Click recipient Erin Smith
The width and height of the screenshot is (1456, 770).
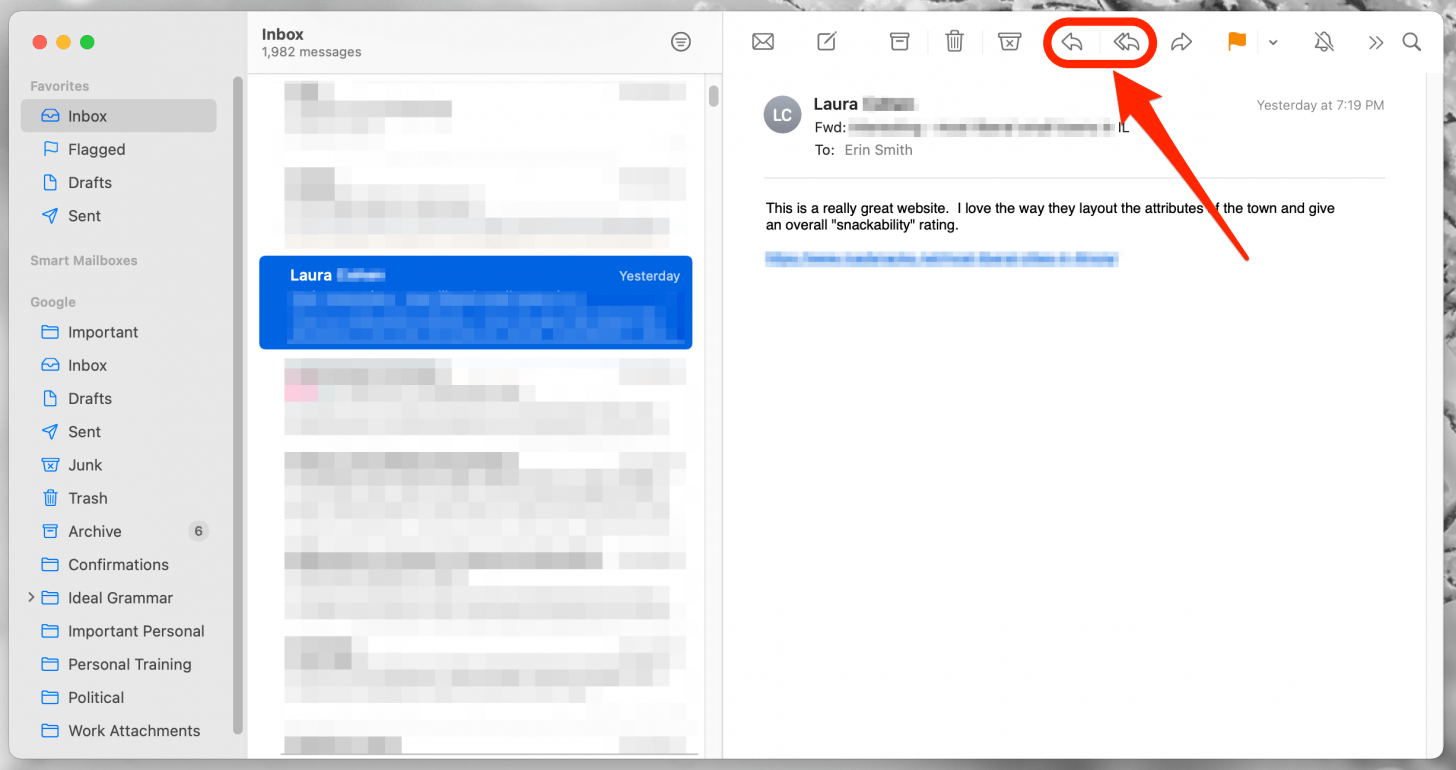(x=878, y=149)
